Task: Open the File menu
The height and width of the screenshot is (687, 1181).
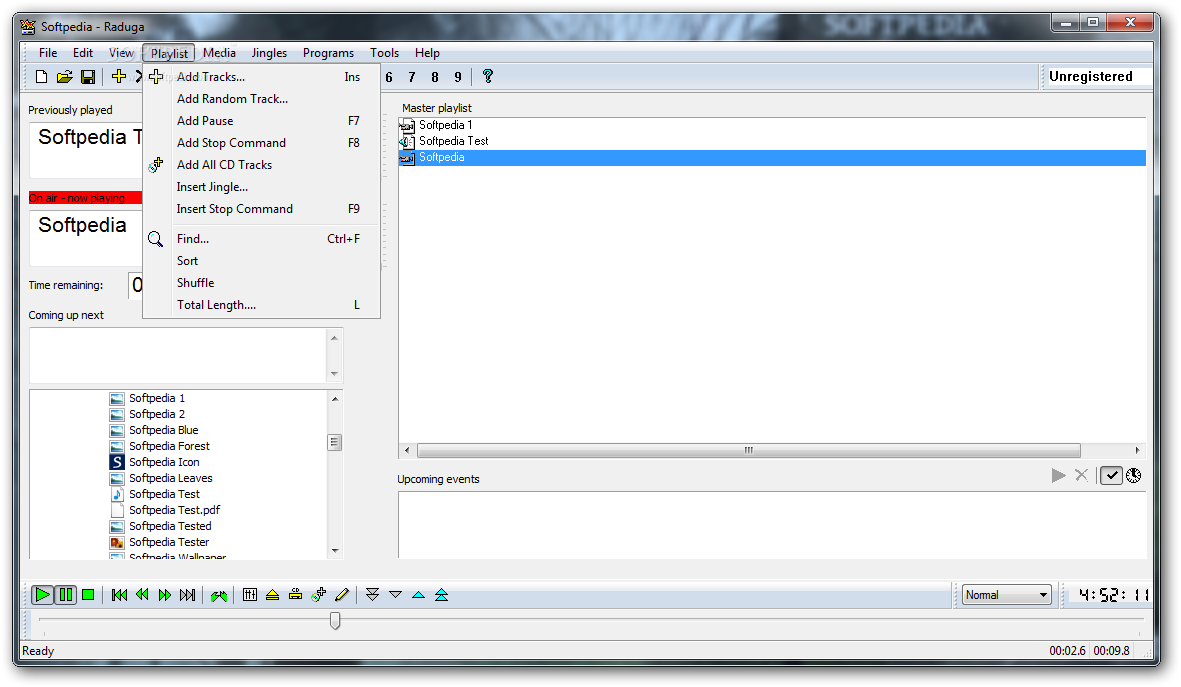Action: click(48, 53)
